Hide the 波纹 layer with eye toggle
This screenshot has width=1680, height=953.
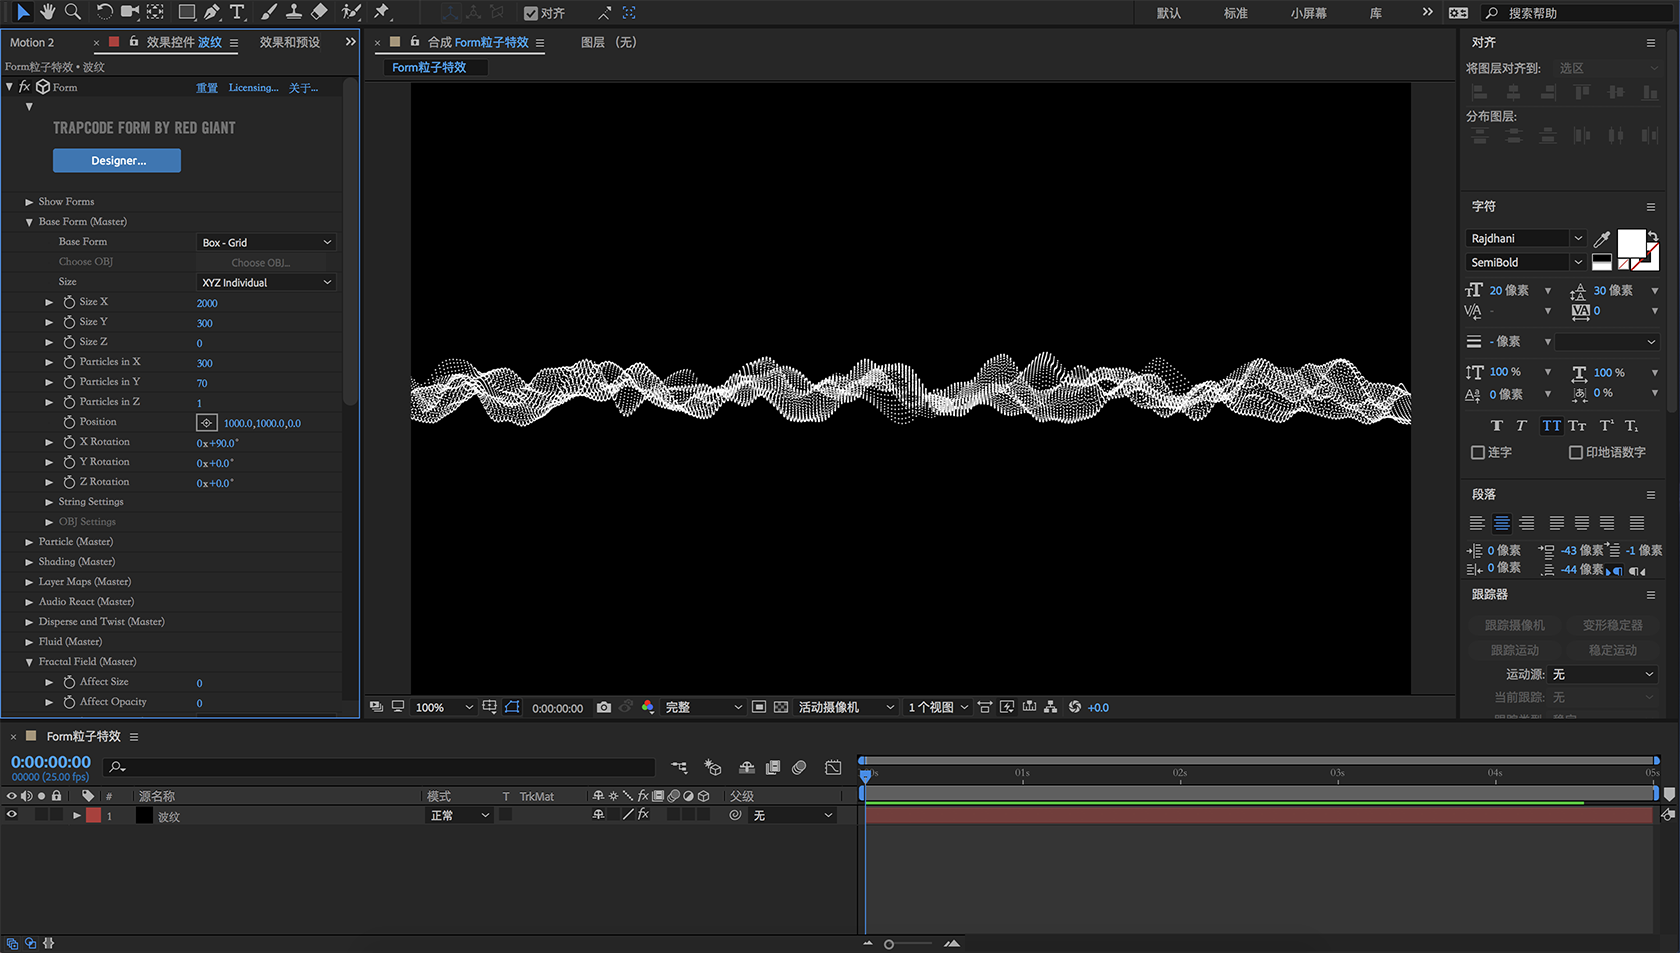point(12,815)
